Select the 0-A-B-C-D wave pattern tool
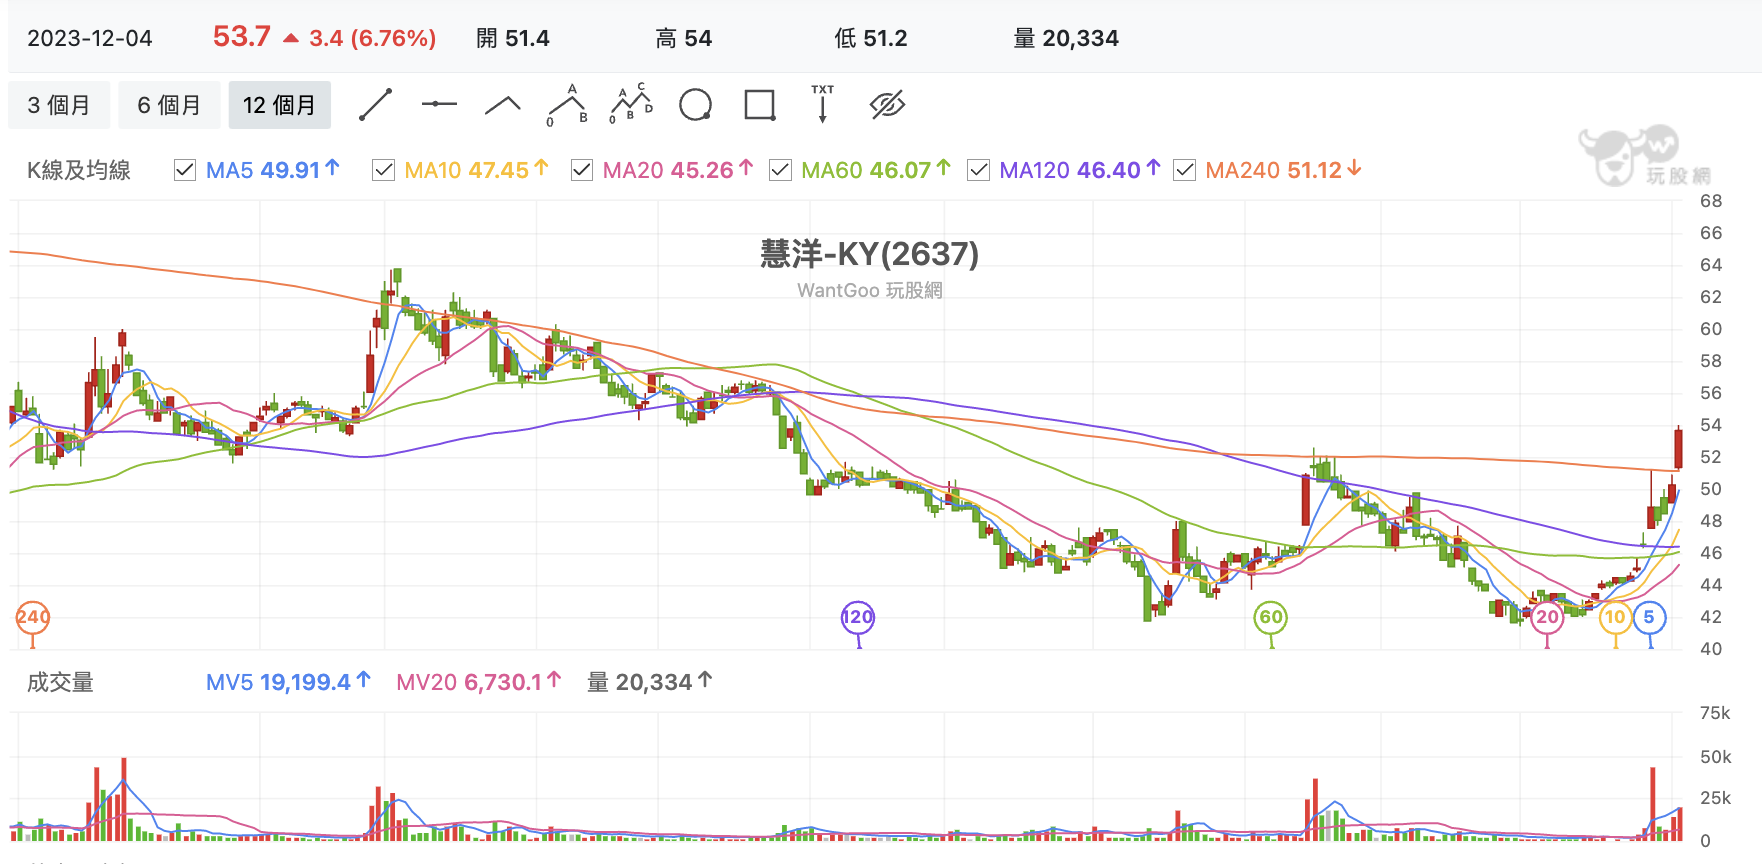This screenshot has height=864, width=1762. [631, 104]
